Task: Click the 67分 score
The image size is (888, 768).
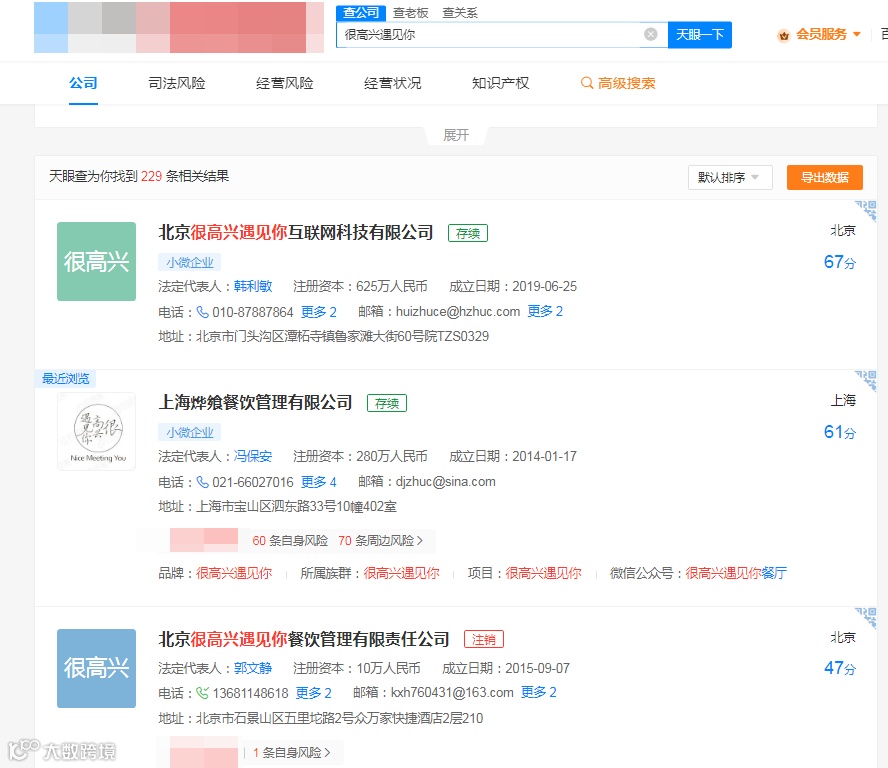Action: click(840, 262)
